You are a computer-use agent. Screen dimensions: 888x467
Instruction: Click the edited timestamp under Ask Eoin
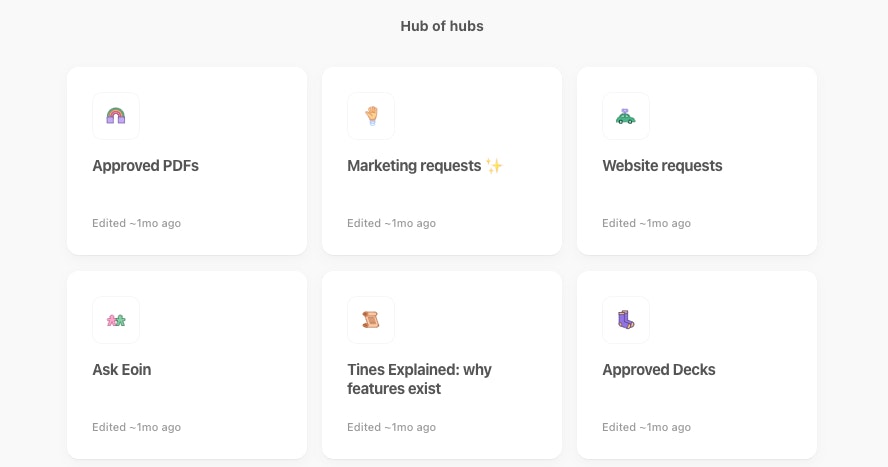[136, 427]
